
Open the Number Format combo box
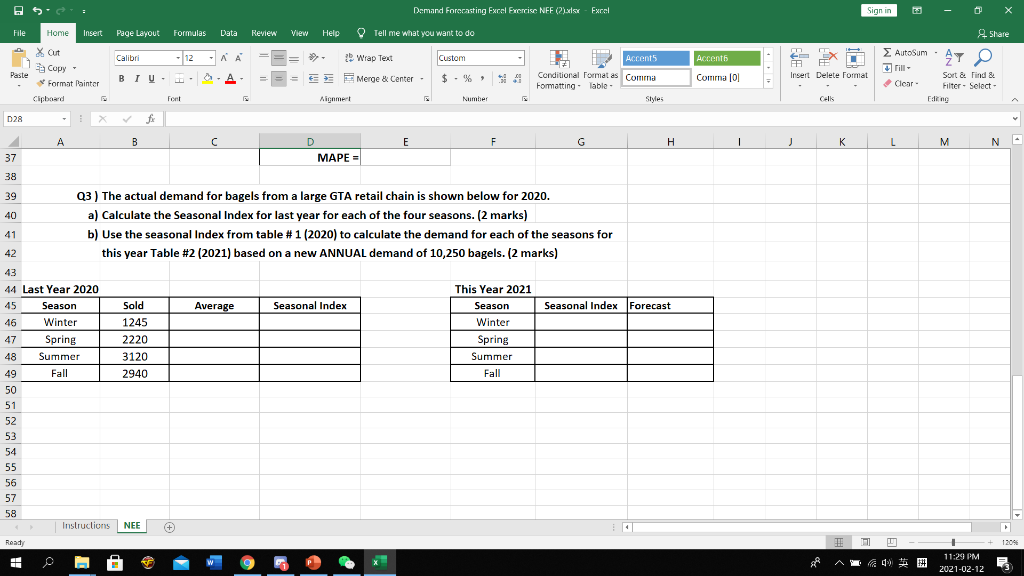coord(480,58)
